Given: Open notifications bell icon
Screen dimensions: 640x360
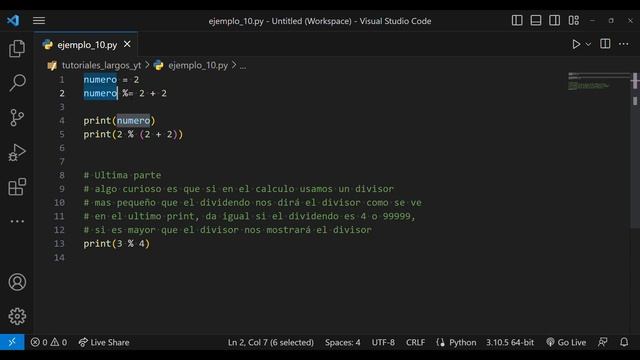Looking at the screenshot, I should pos(624,342).
